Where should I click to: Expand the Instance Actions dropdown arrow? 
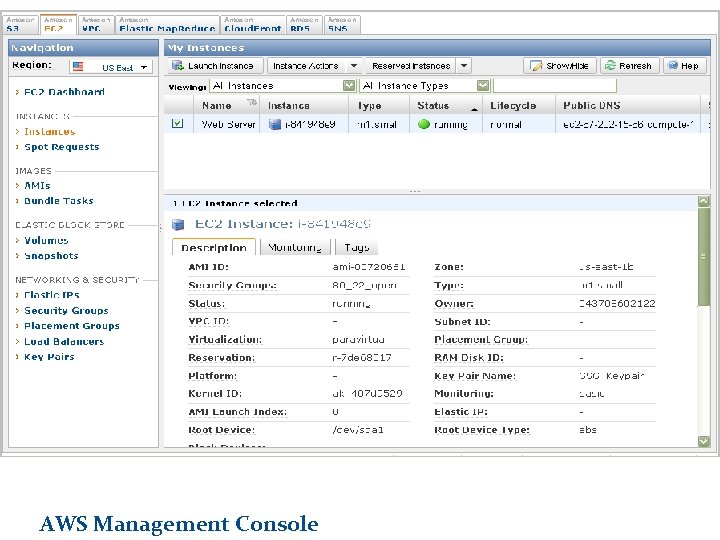[354, 66]
